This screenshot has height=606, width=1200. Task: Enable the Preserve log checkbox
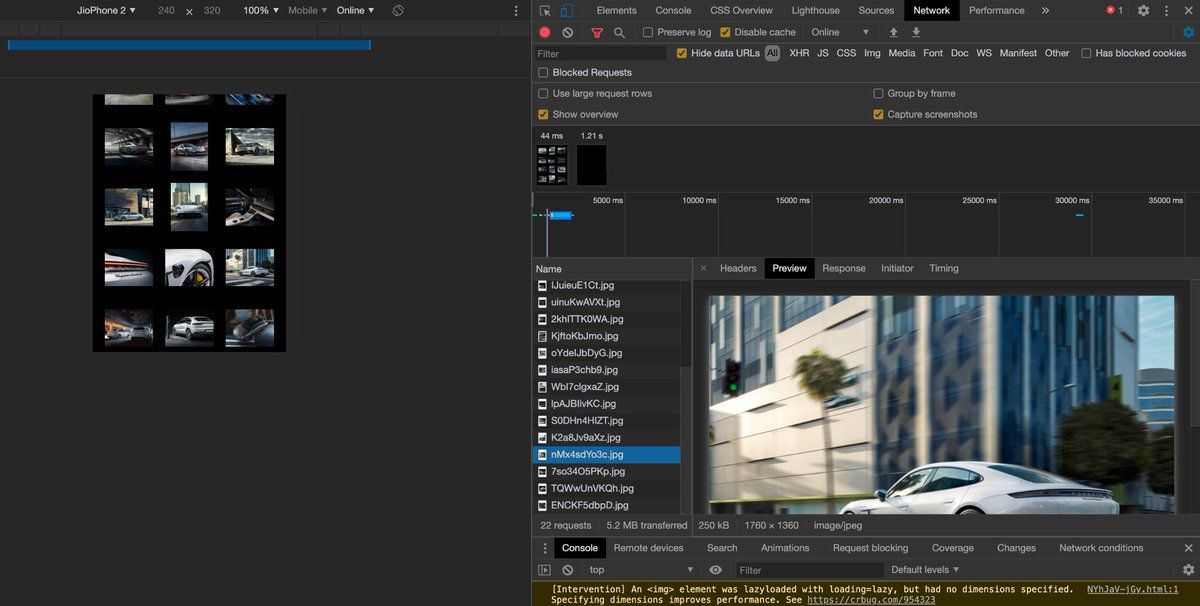click(648, 33)
